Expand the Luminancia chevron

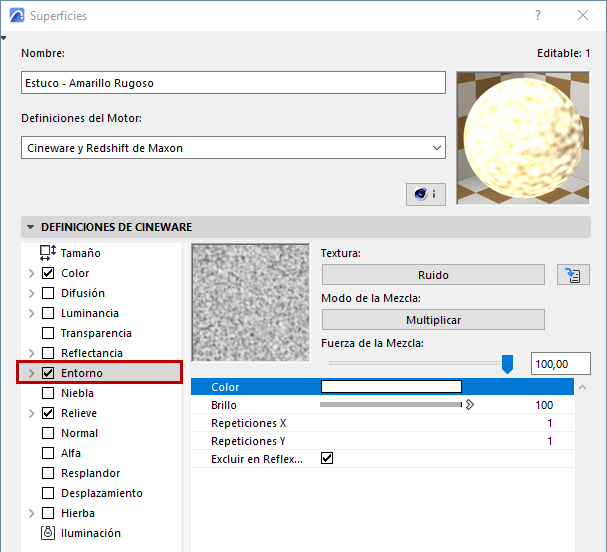(32, 313)
